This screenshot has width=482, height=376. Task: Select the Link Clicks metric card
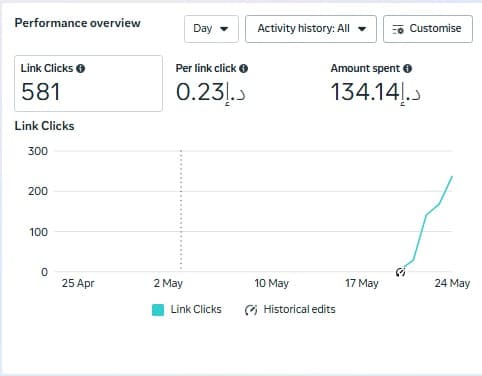[x=88, y=83]
